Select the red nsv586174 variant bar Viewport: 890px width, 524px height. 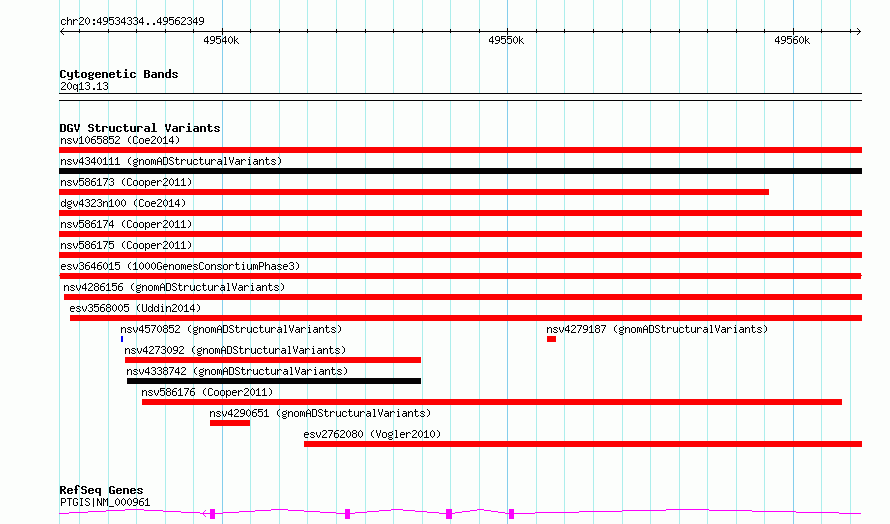[460, 234]
